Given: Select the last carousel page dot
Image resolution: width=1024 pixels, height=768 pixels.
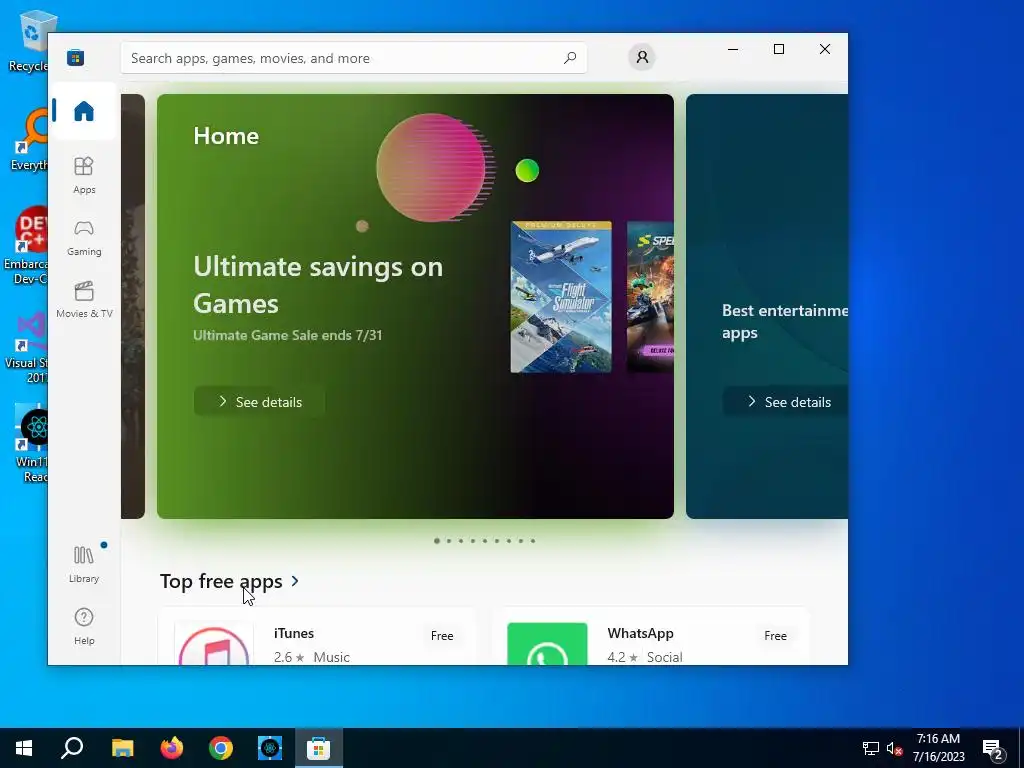Looking at the screenshot, I should pos(533,541).
